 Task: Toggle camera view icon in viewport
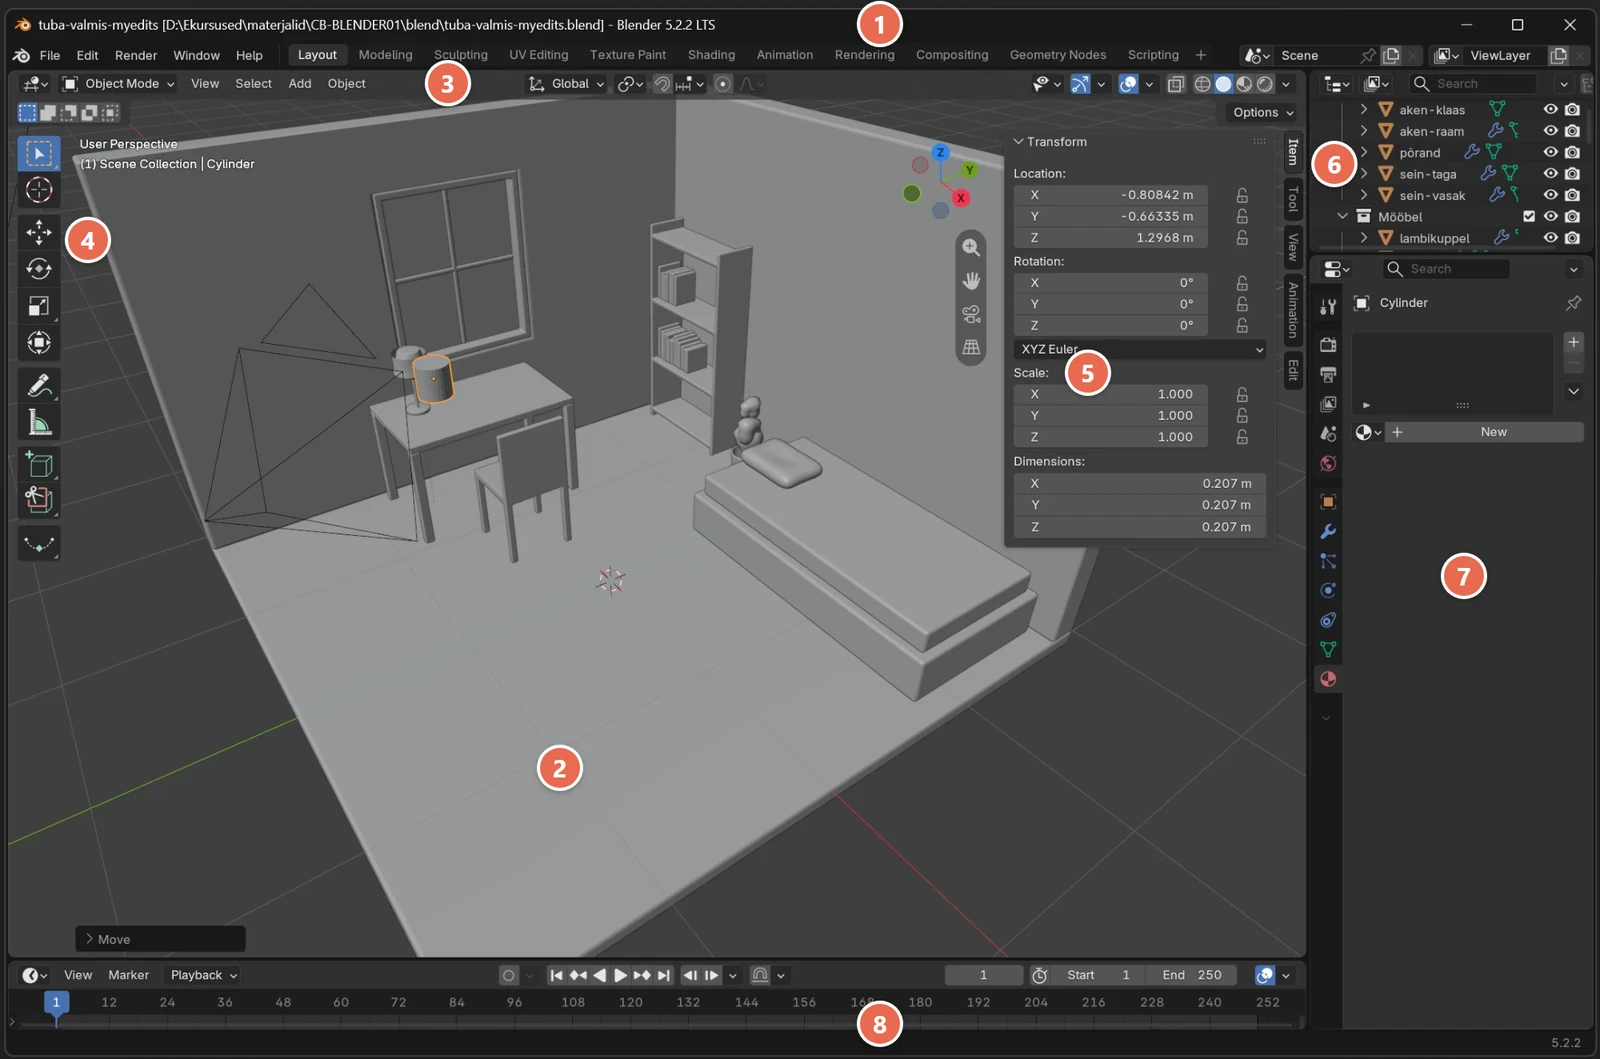(971, 314)
